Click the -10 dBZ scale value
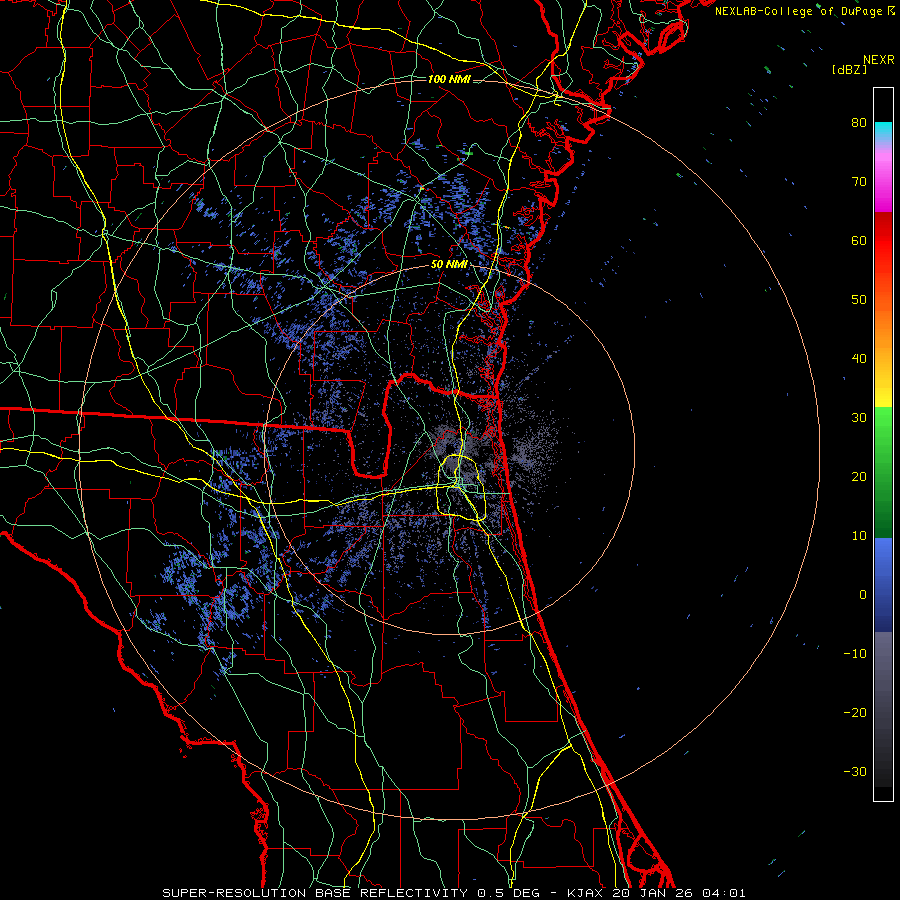The width and height of the screenshot is (900, 900). coord(855,654)
